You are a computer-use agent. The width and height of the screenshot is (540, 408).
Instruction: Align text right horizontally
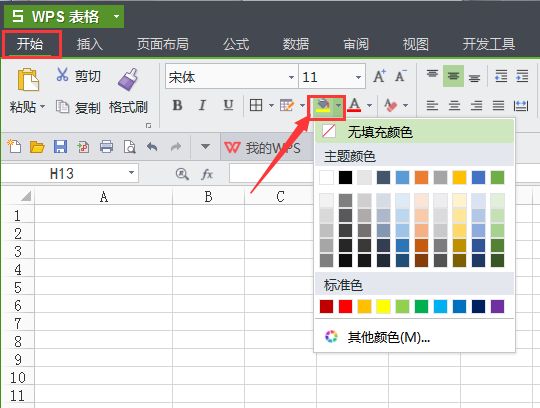(x=476, y=105)
